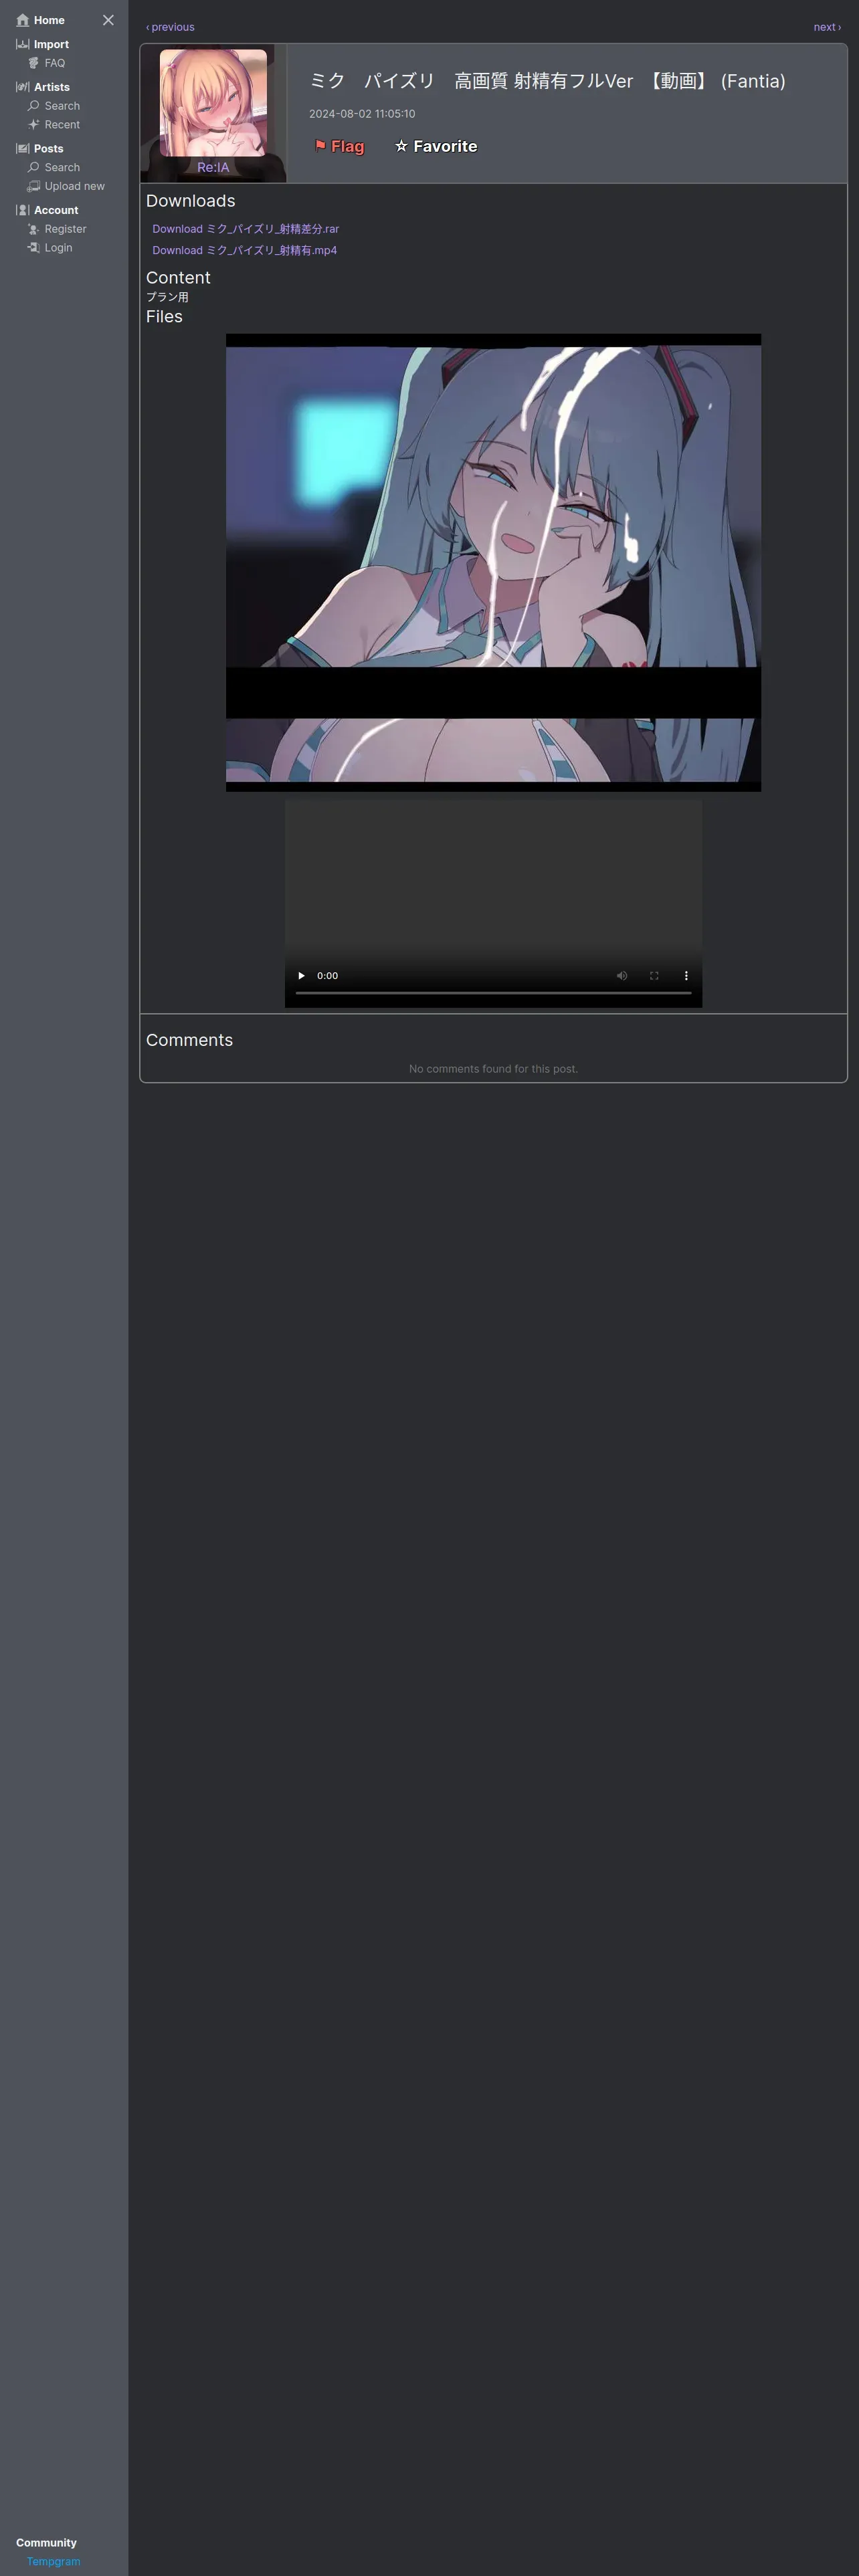Open the Import menu item

point(51,44)
